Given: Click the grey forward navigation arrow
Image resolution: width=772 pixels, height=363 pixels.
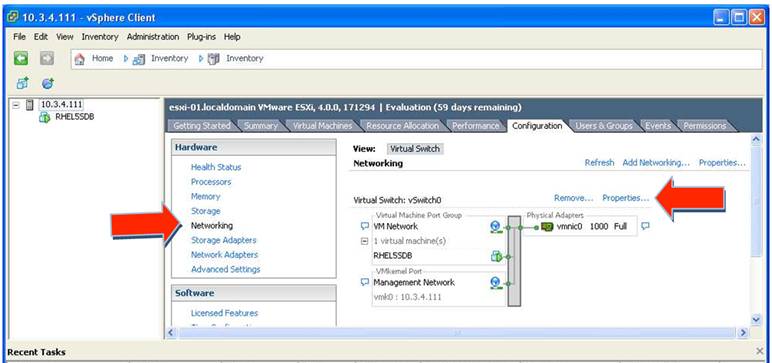Looking at the screenshot, I should [x=47, y=59].
